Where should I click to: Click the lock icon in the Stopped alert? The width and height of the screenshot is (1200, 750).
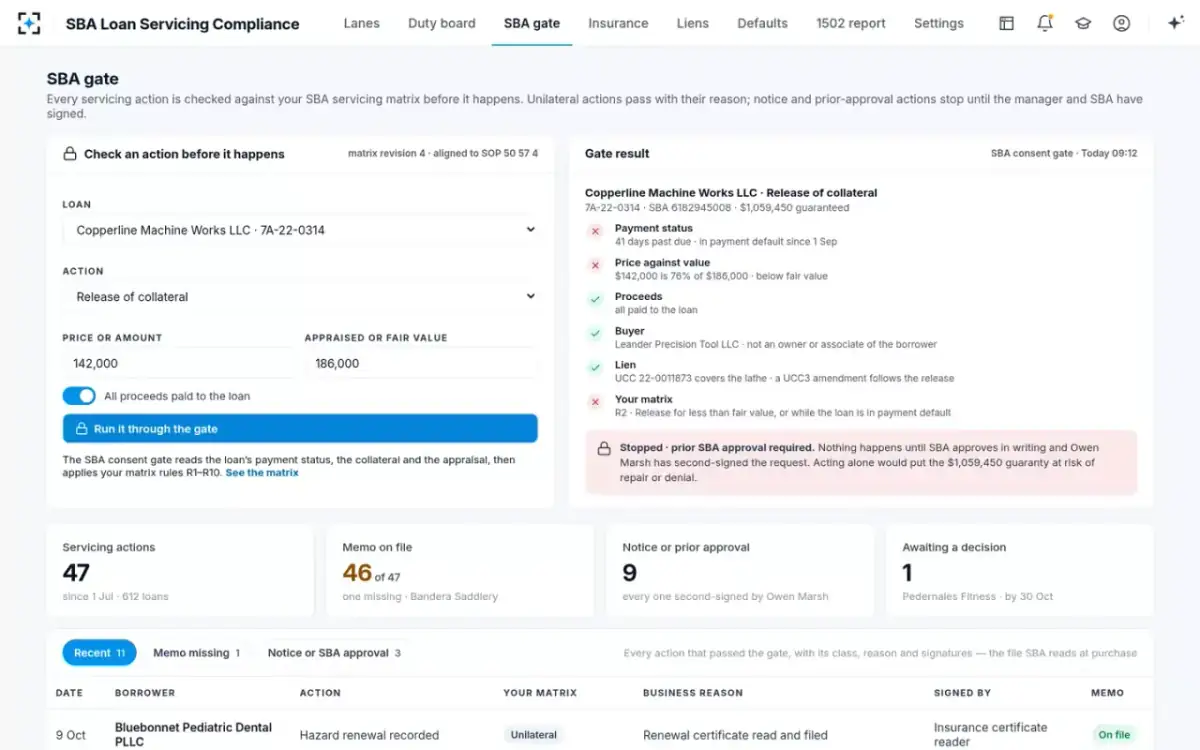click(x=604, y=449)
